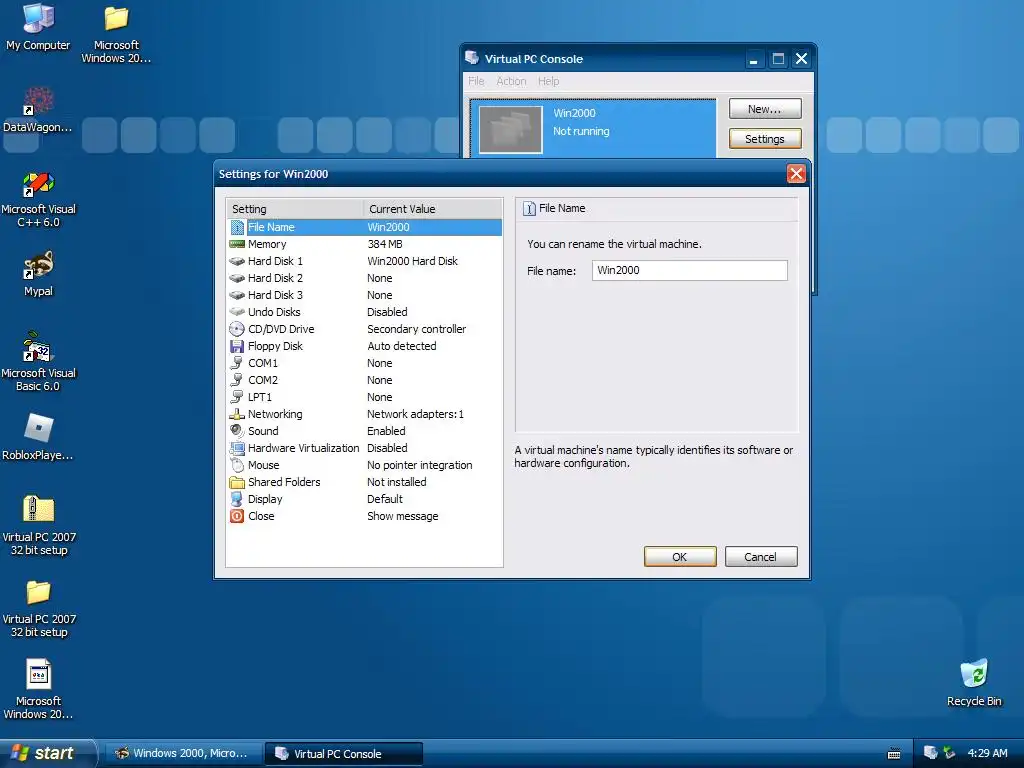Viewport: 1024px width, 768px height.
Task: Select the DataWagon desktop shortcut
Action: [38, 110]
